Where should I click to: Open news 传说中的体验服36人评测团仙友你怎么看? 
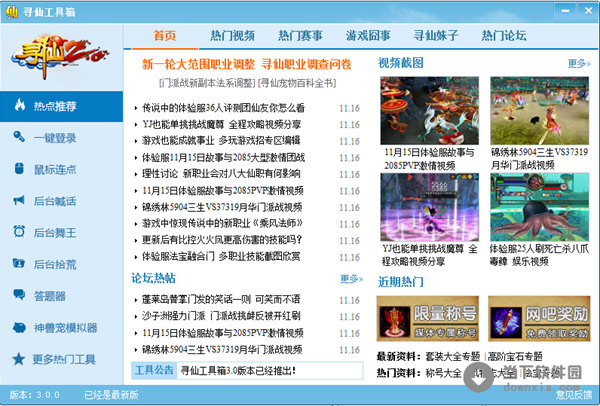tap(223, 108)
